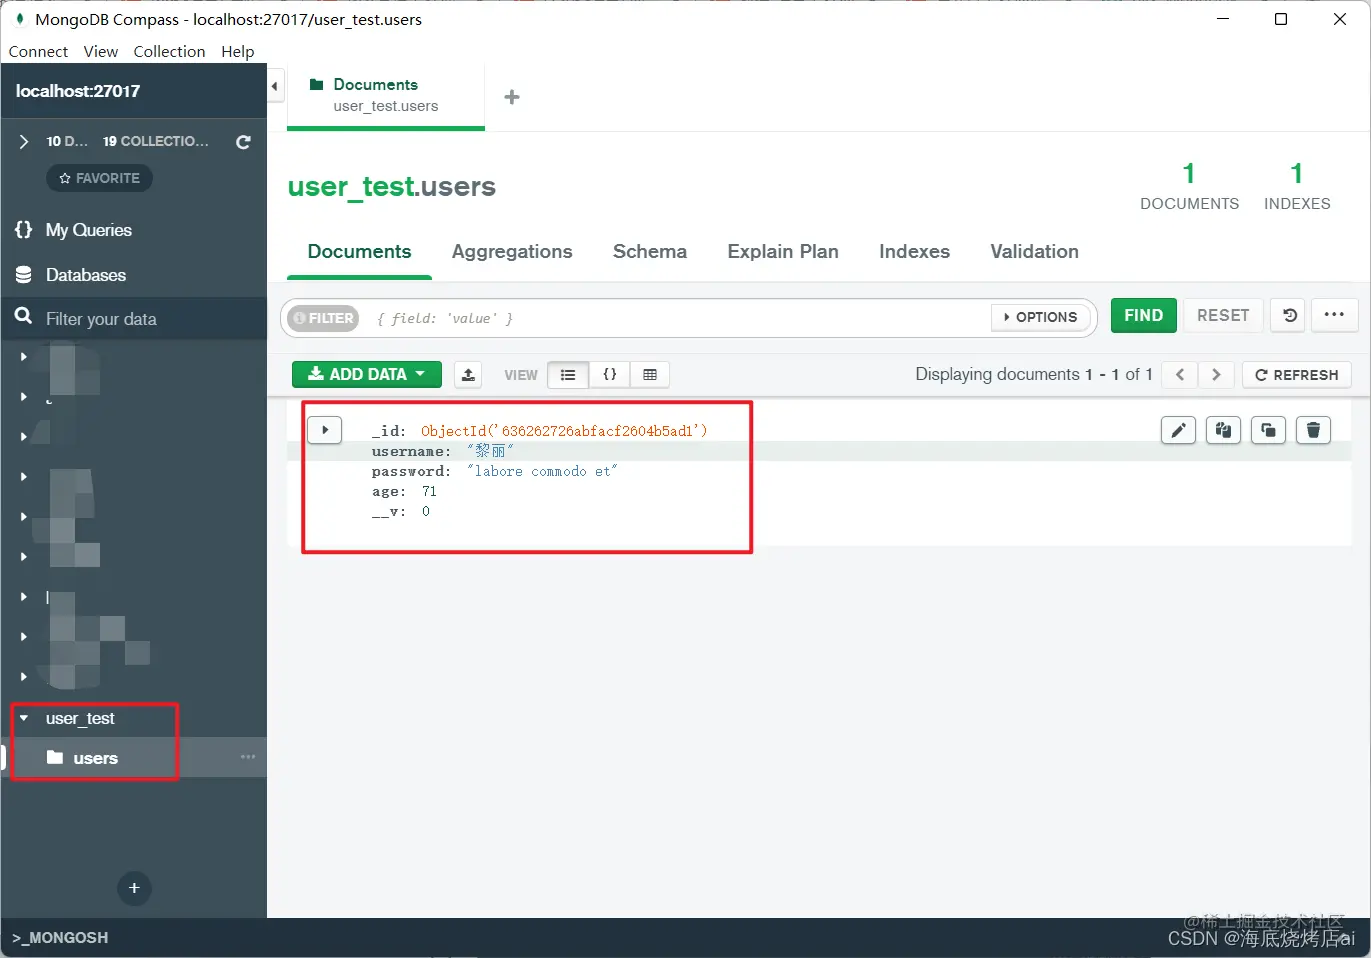Screen dimensions: 1371x958
Task: Clone the displayed document
Action: [1268, 429]
